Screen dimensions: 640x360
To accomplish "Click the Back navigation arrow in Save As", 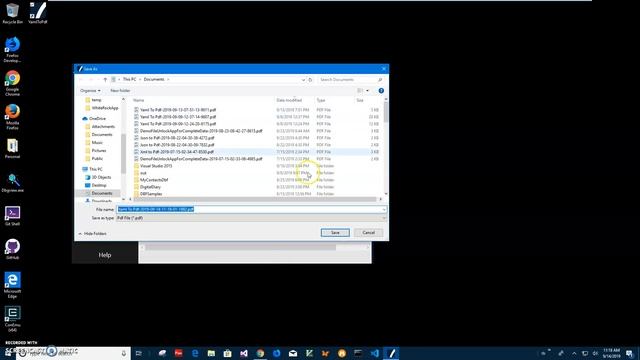I will tap(81, 80).
